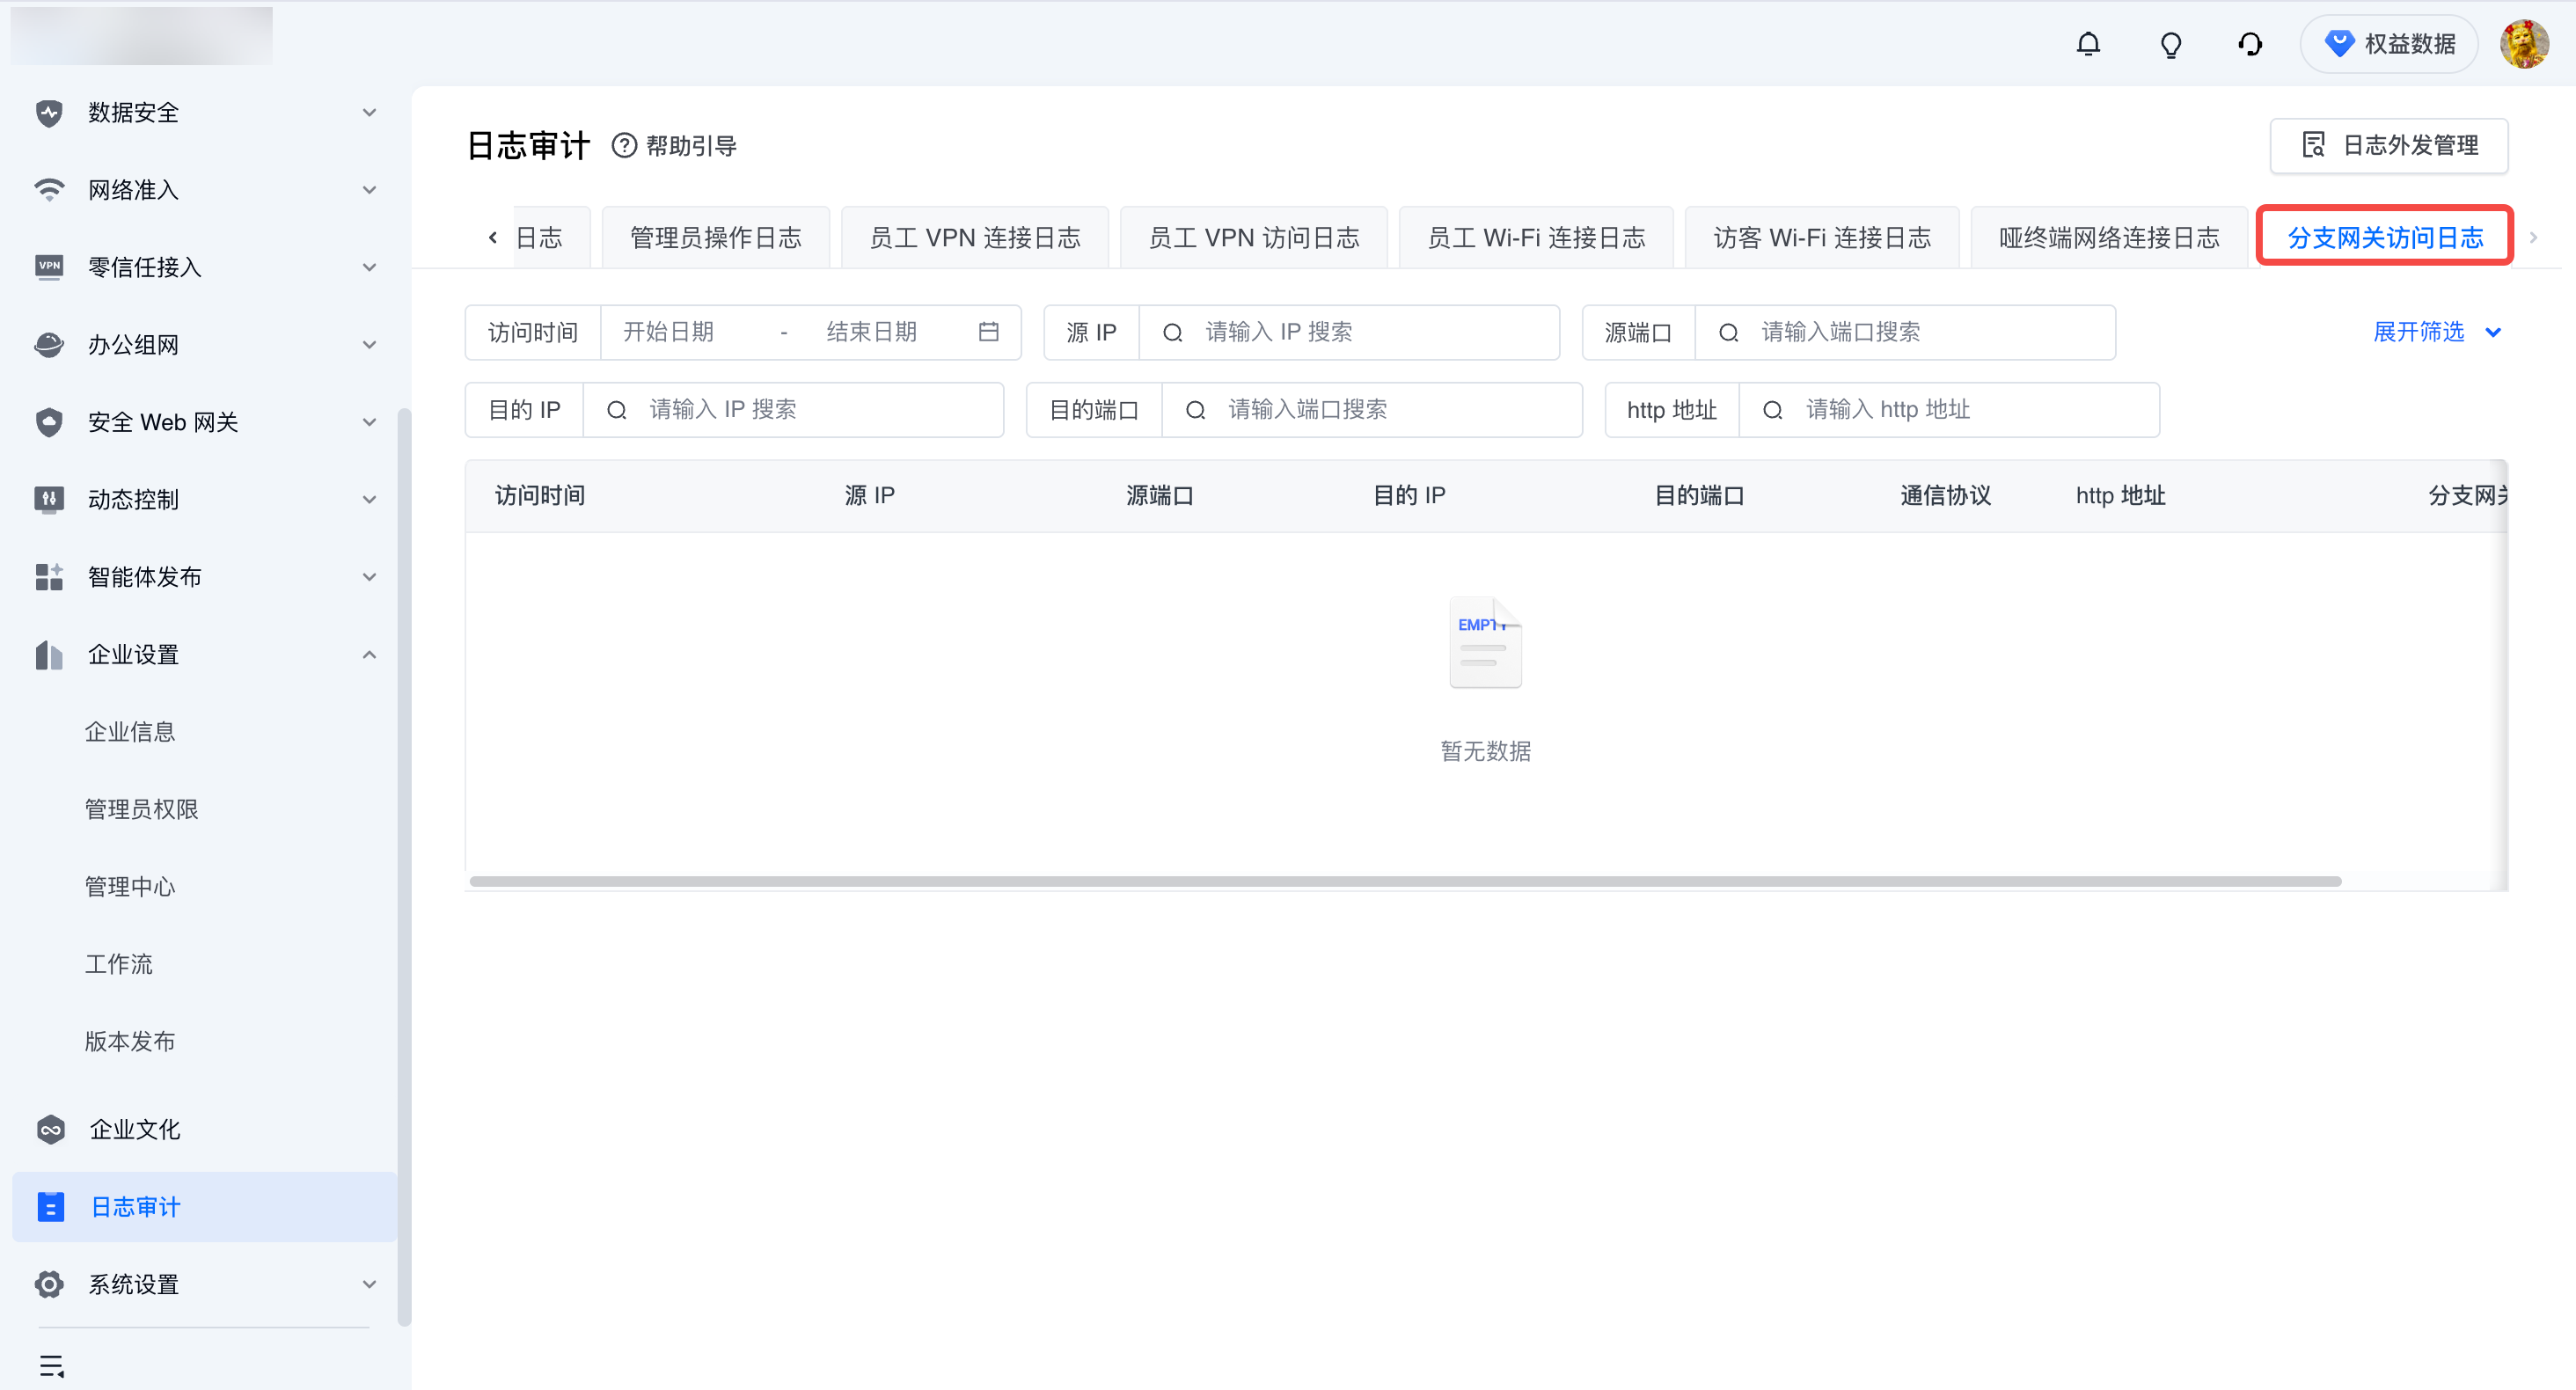Switch to 员工 VPN 连接日志 tab

coord(975,238)
